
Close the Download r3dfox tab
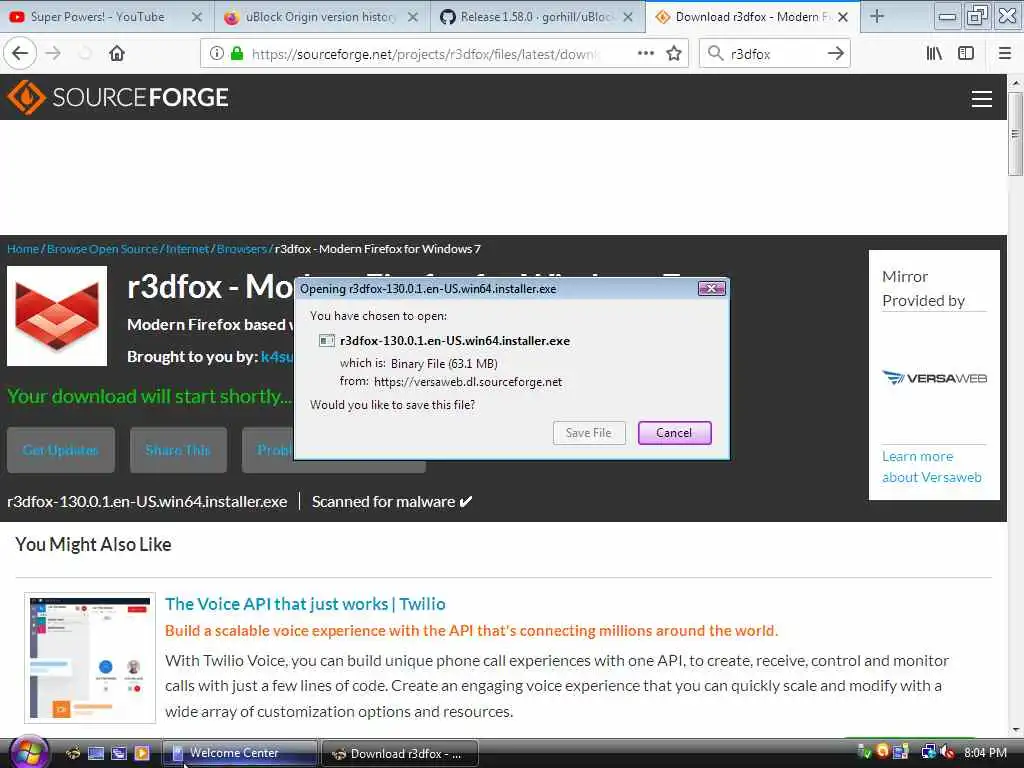click(843, 17)
